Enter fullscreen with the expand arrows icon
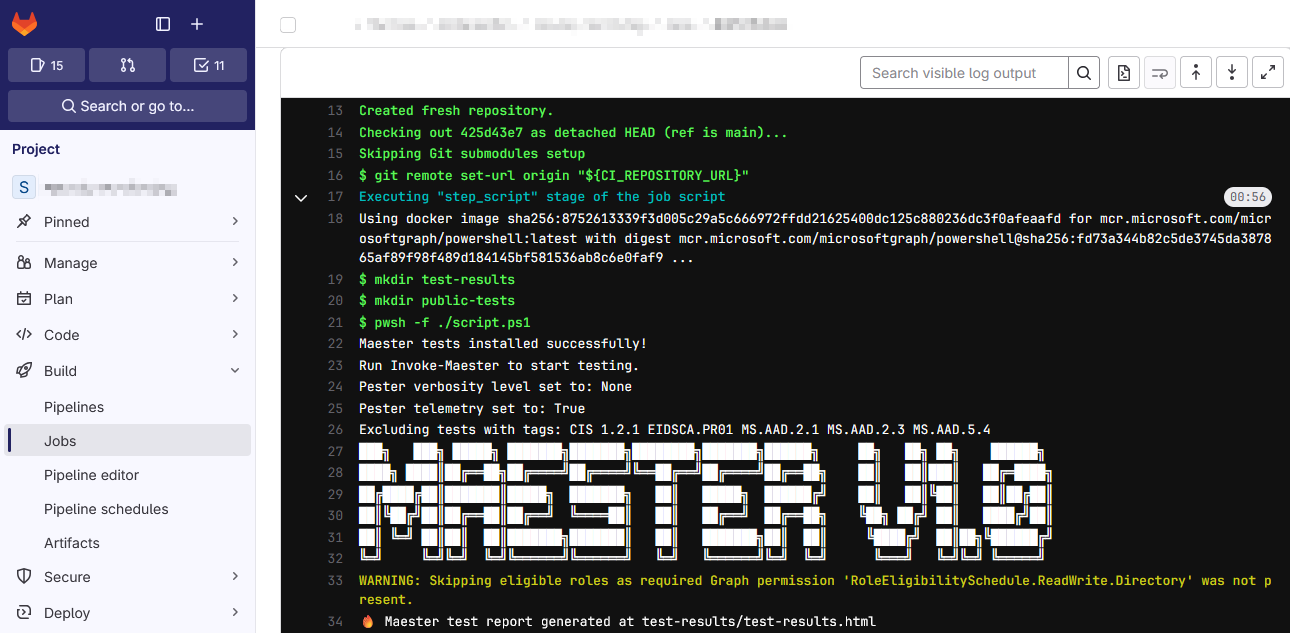The height and width of the screenshot is (633, 1290). click(x=1268, y=72)
